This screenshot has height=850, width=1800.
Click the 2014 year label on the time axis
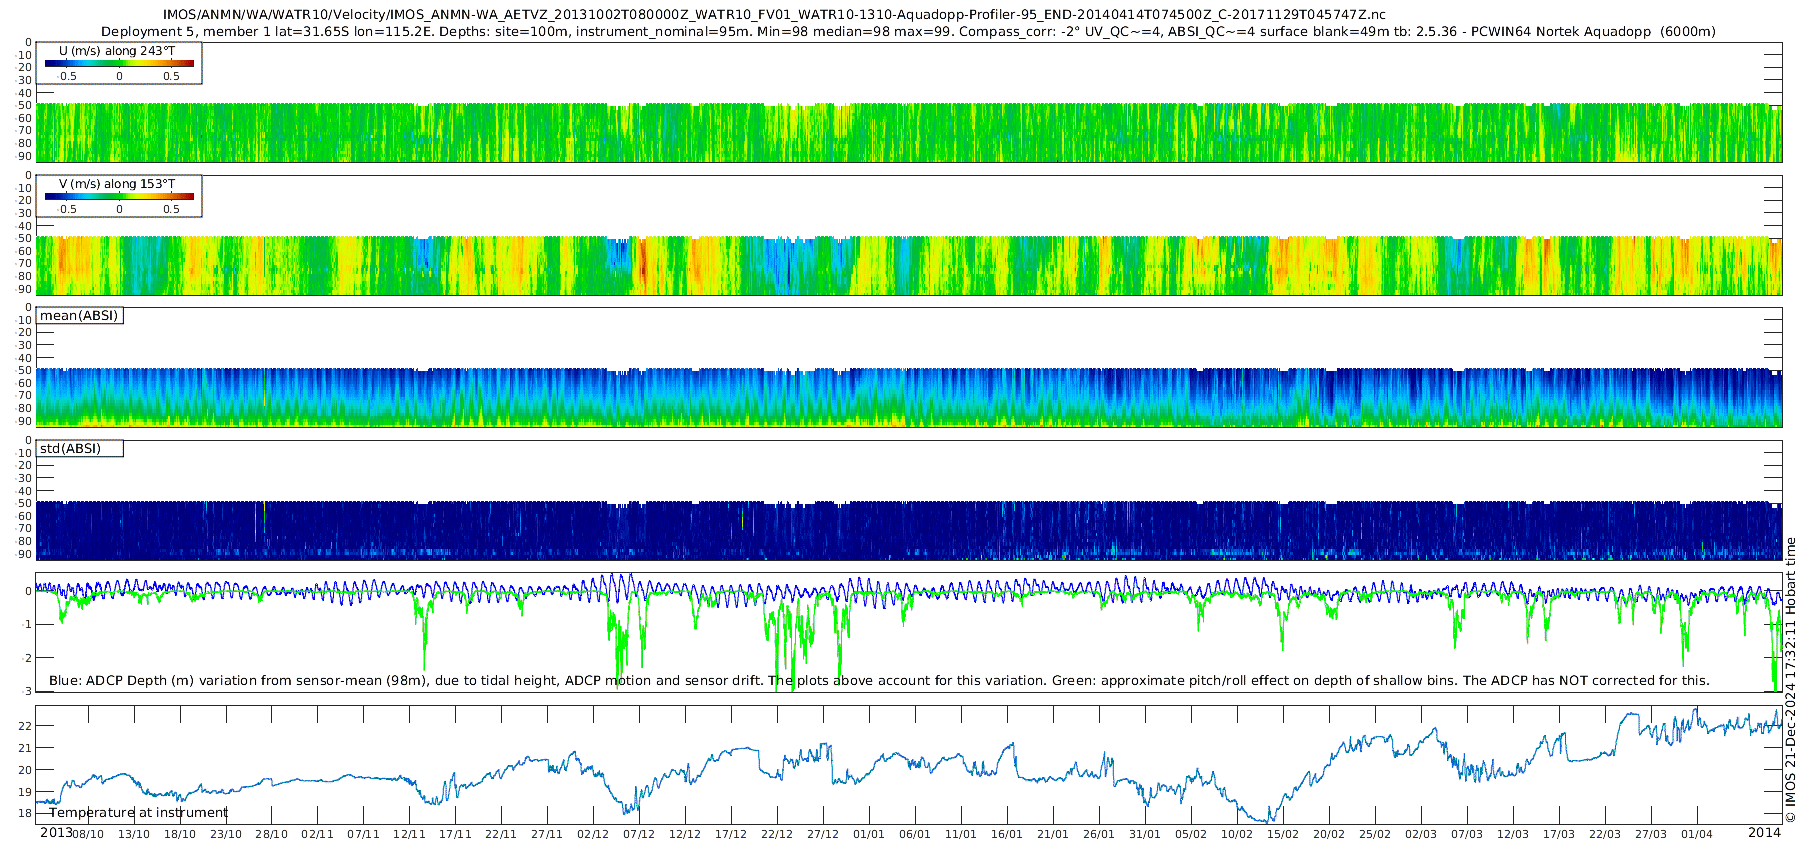[1764, 833]
